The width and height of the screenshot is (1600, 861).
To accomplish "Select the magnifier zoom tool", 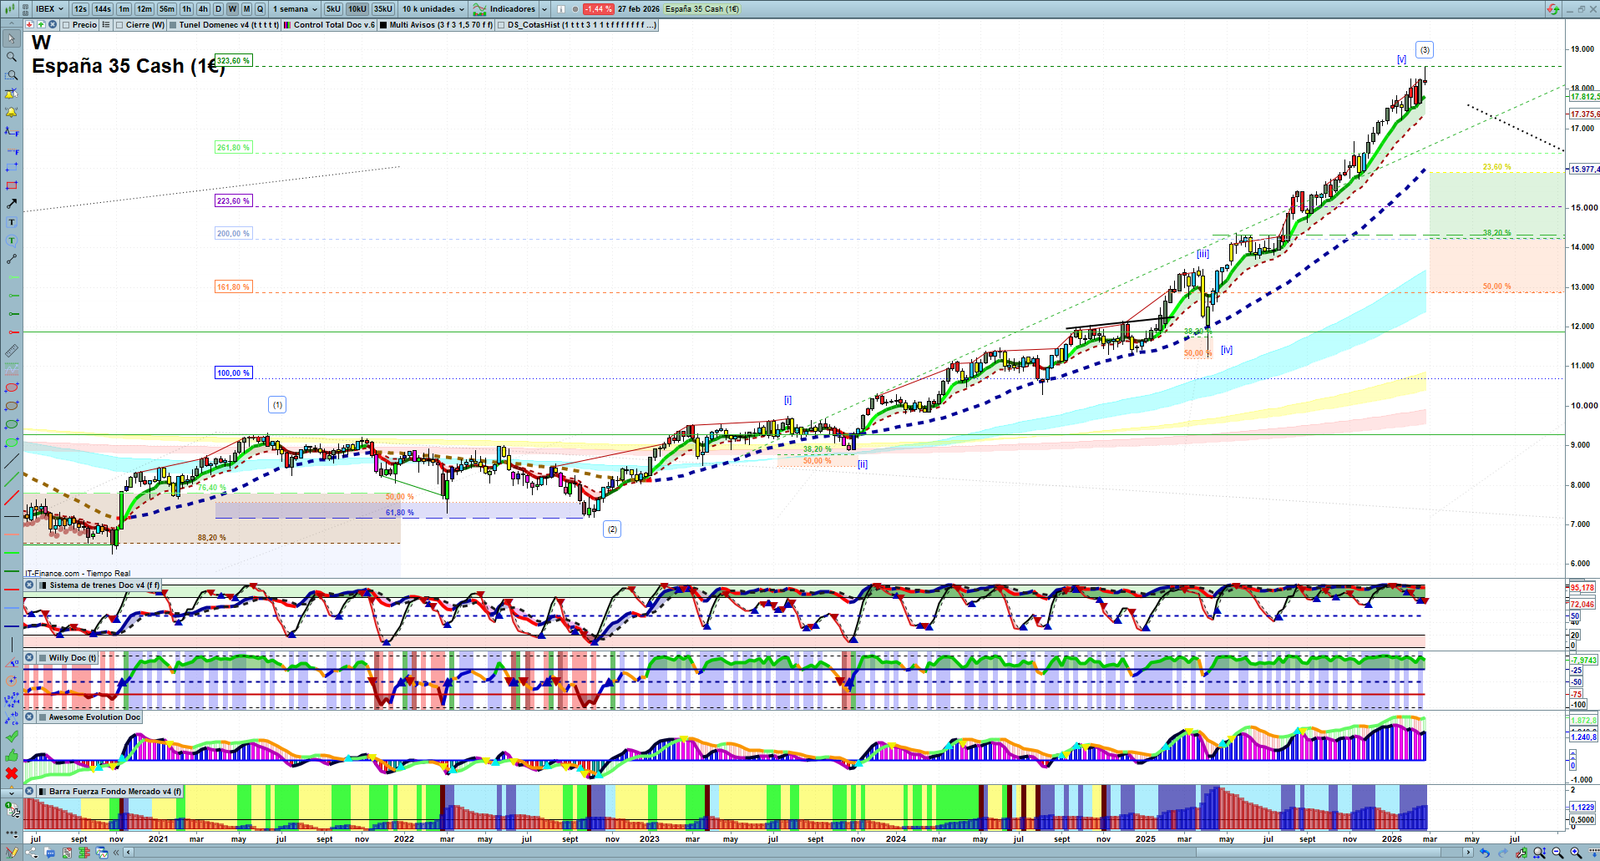I will pos(12,57).
